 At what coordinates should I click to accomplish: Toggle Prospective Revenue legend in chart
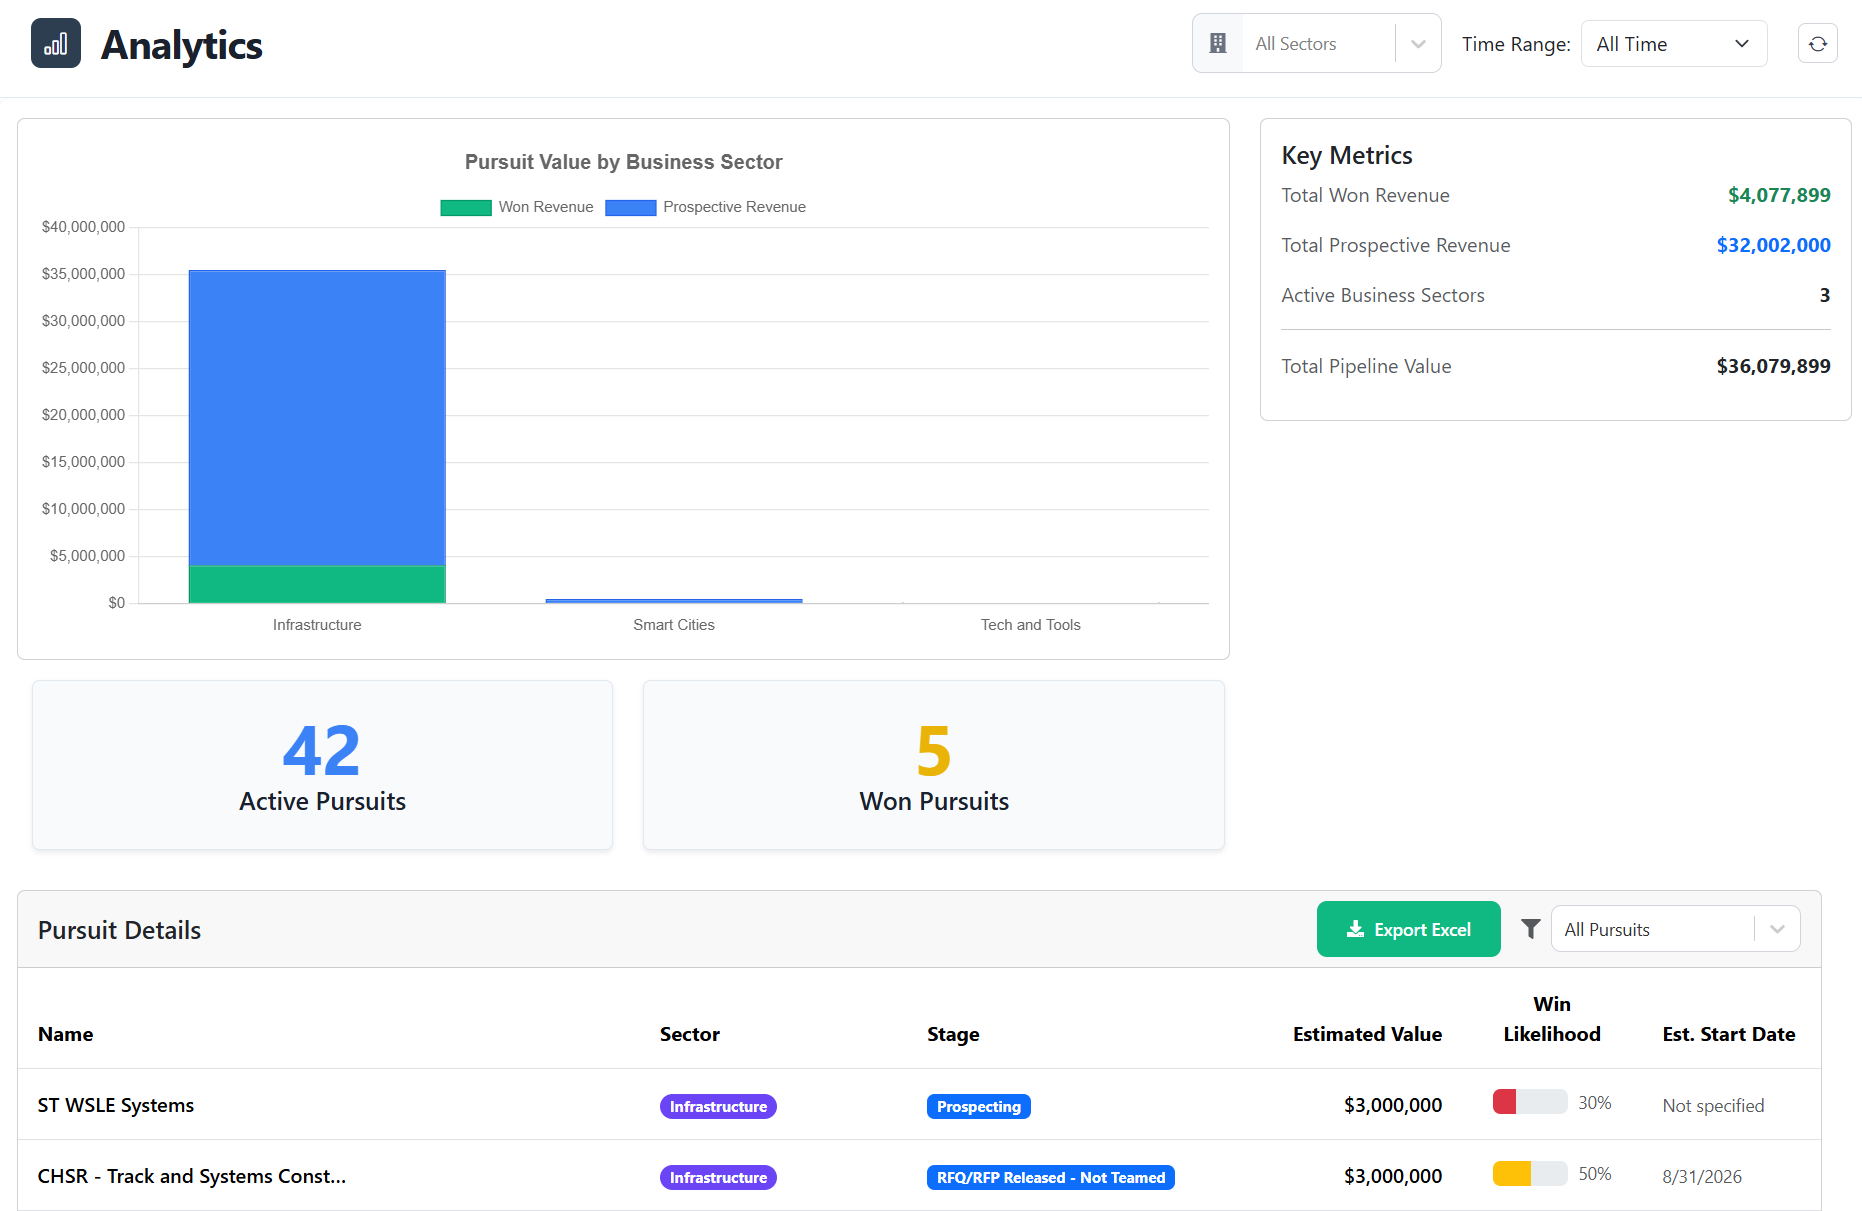[x=705, y=207]
